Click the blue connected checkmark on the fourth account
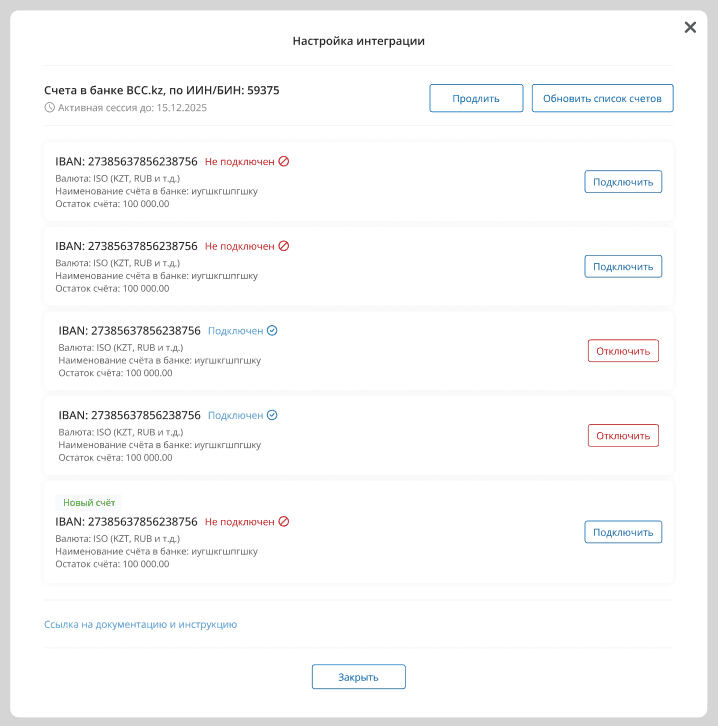 pos(272,415)
